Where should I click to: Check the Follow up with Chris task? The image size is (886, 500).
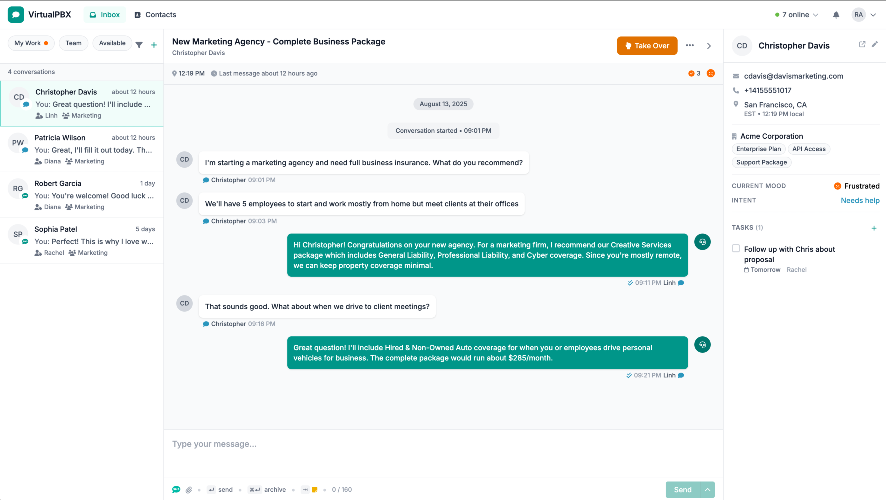coord(736,248)
